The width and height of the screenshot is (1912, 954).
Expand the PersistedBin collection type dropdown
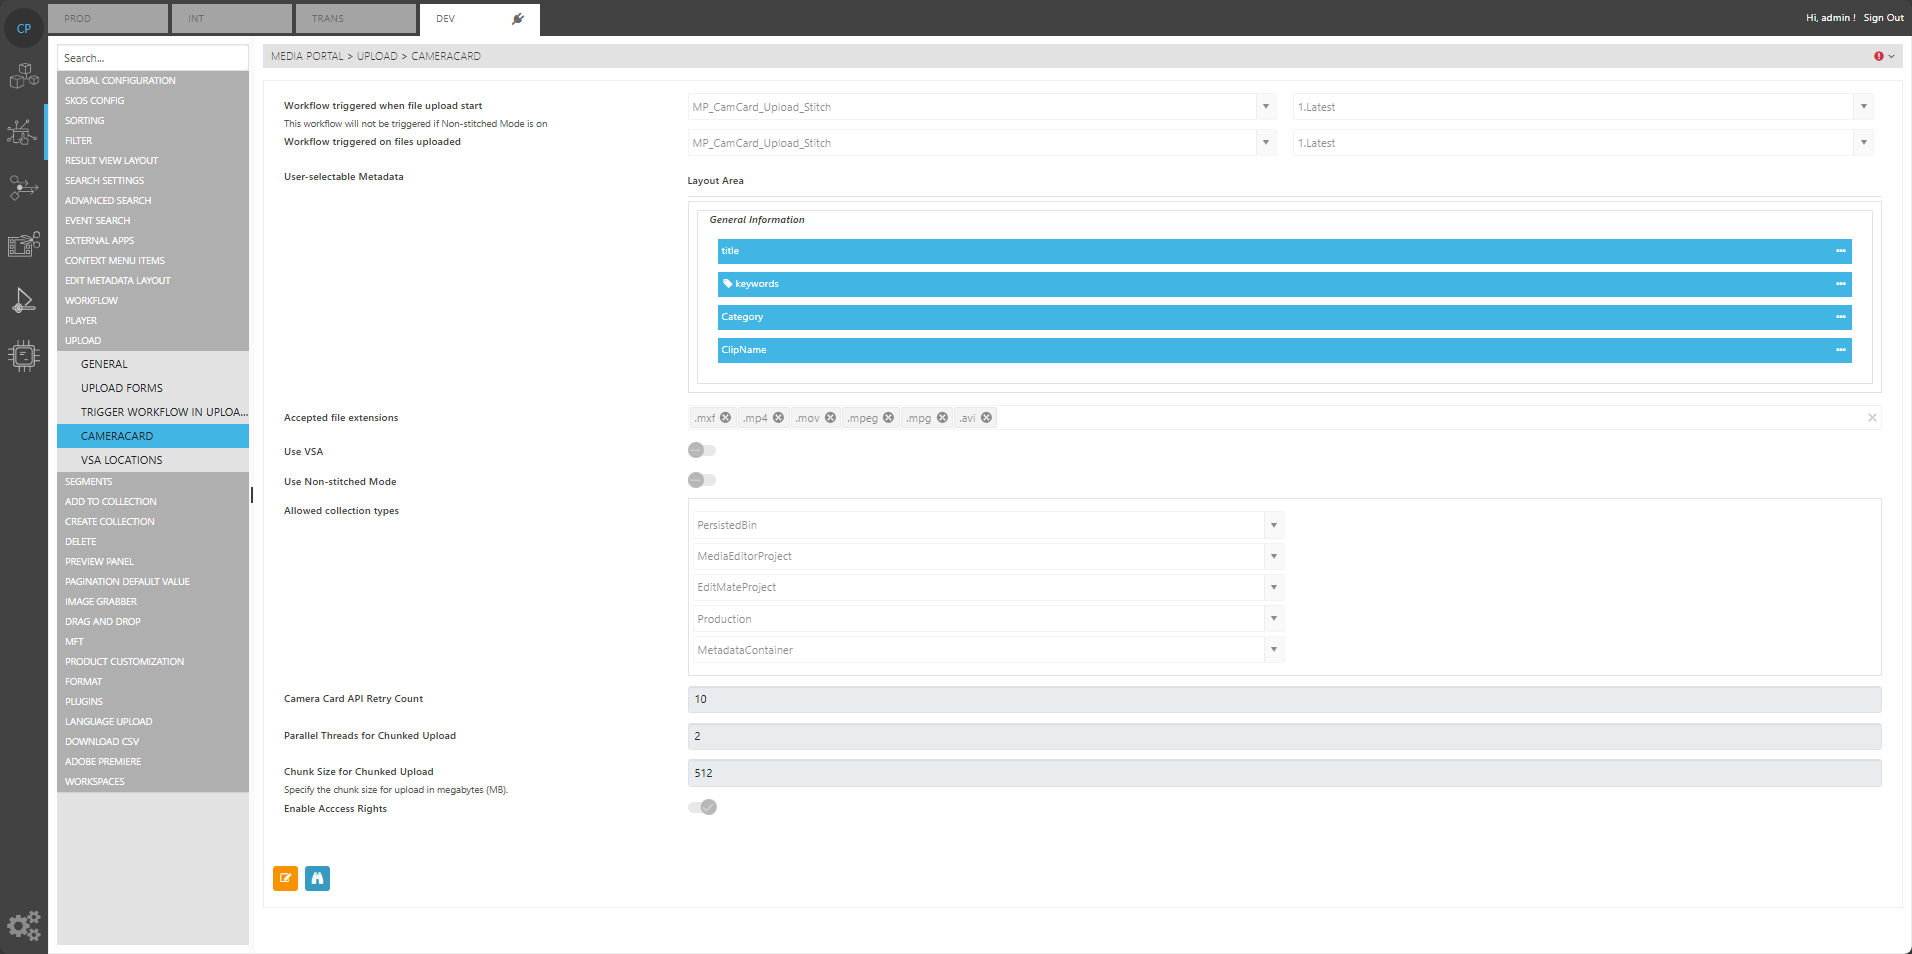[1273, 525]
